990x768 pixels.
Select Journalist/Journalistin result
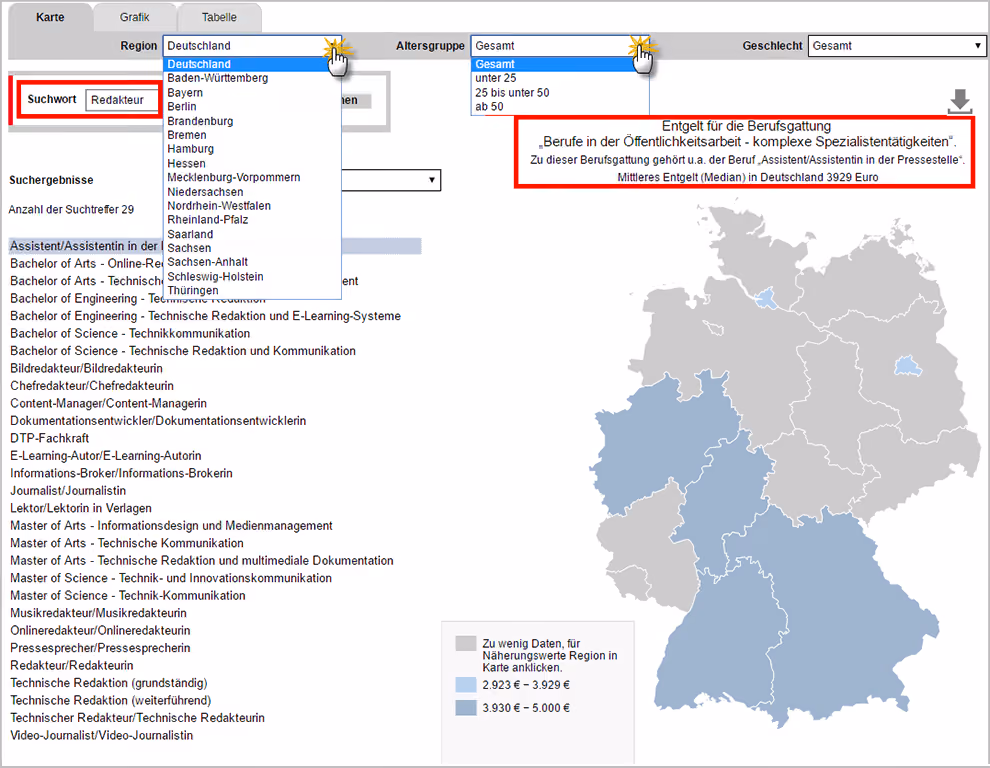tap(68, 491)
